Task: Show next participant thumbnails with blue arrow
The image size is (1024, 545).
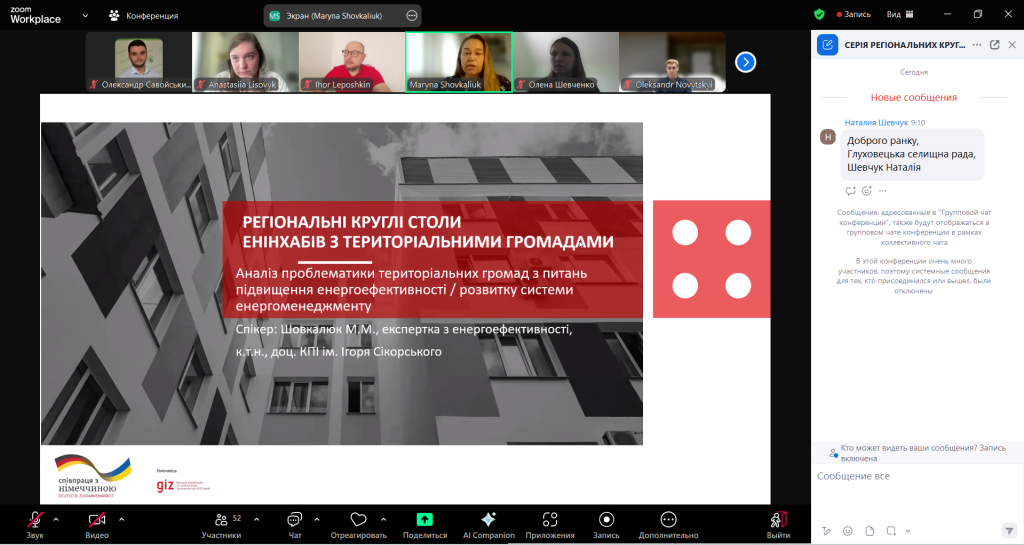Action: [745, 62]
